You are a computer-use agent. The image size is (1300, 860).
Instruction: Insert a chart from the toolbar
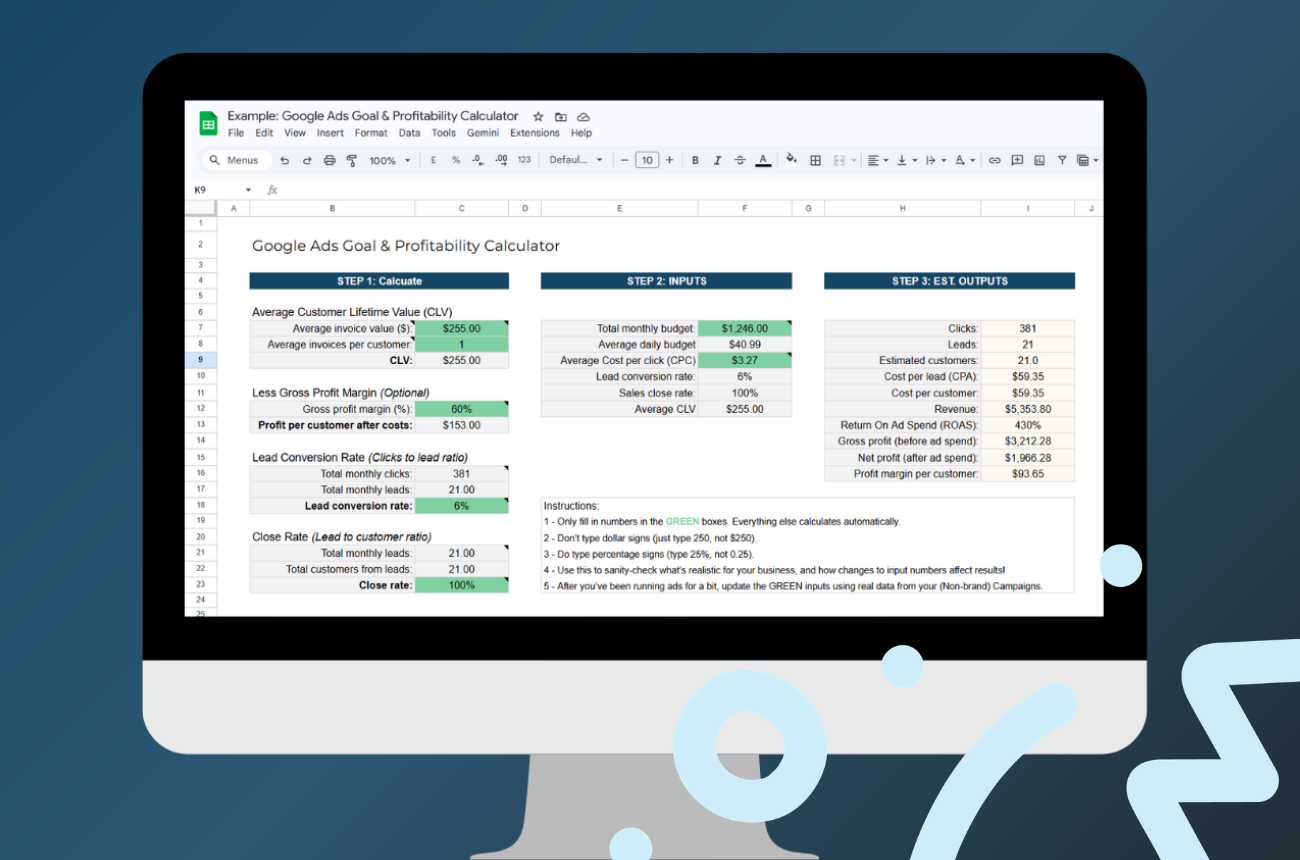pos(1039,160)
